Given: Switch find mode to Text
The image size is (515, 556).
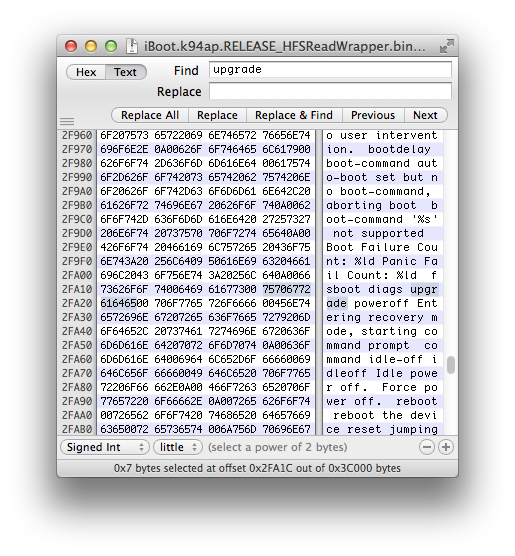Looking at the screenshot, I should [x=126, y=72].
